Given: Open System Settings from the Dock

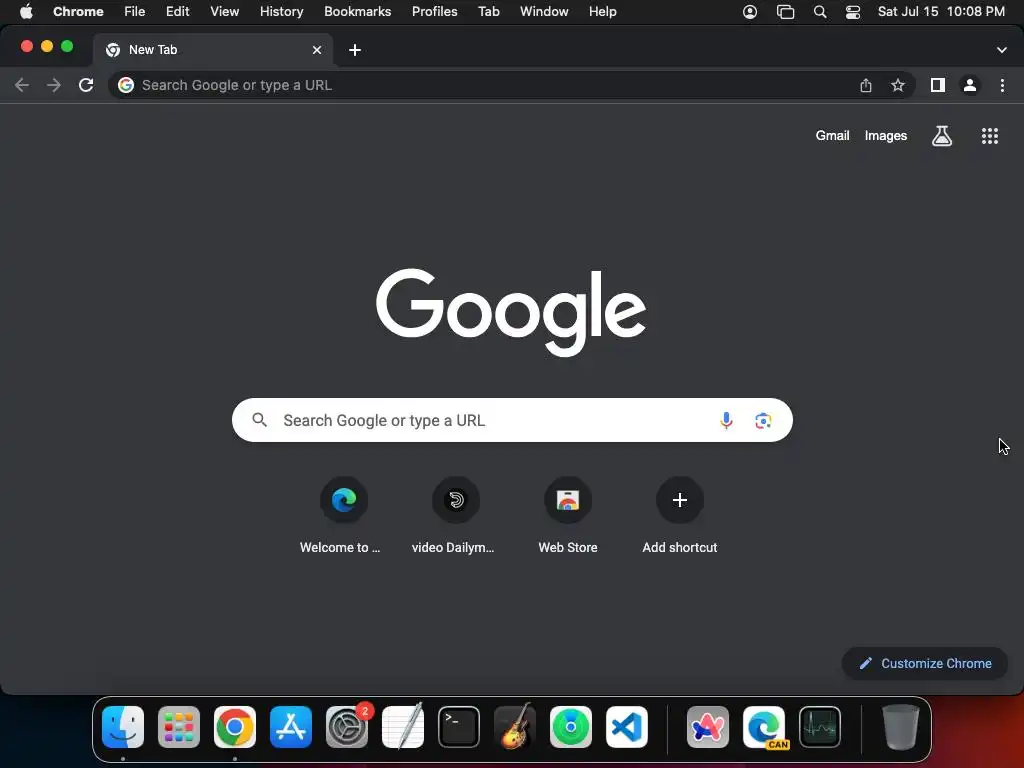Looking at the screenshot, I should pyautogui.click(x=347, y=727).
